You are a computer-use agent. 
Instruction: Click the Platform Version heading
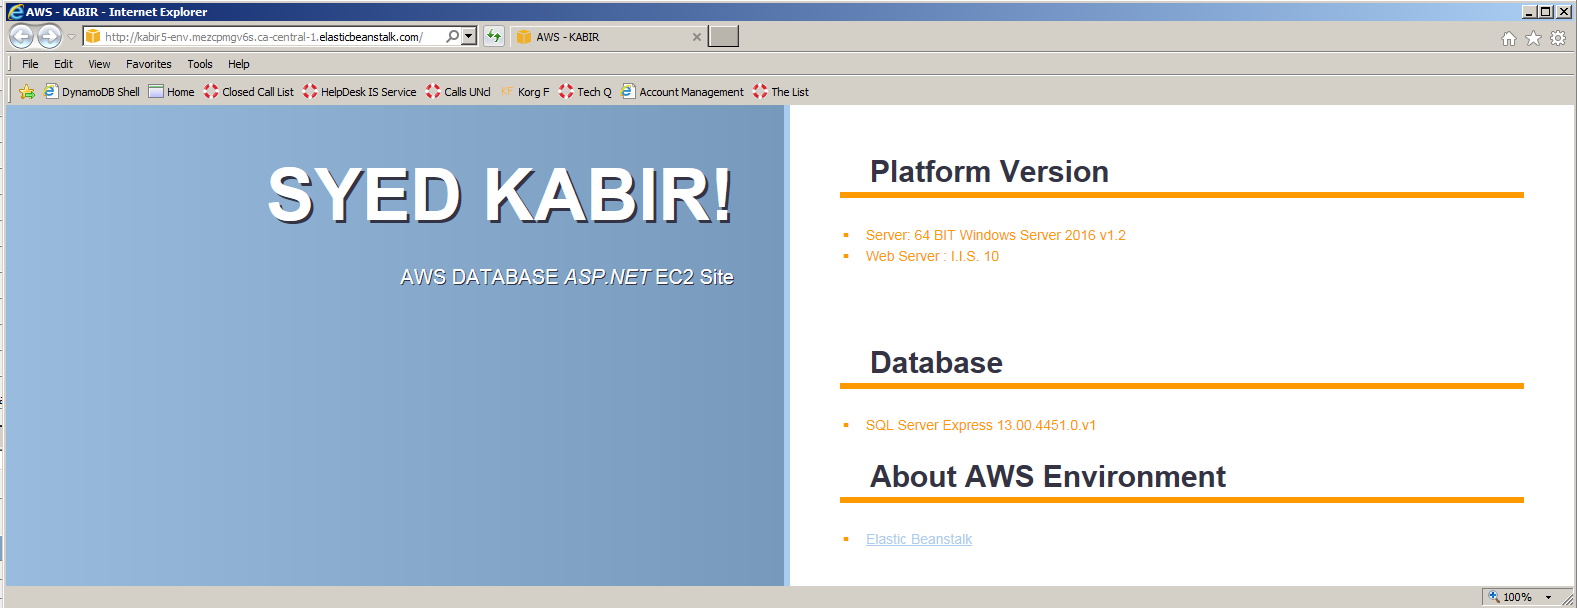[x=989, y=172]
